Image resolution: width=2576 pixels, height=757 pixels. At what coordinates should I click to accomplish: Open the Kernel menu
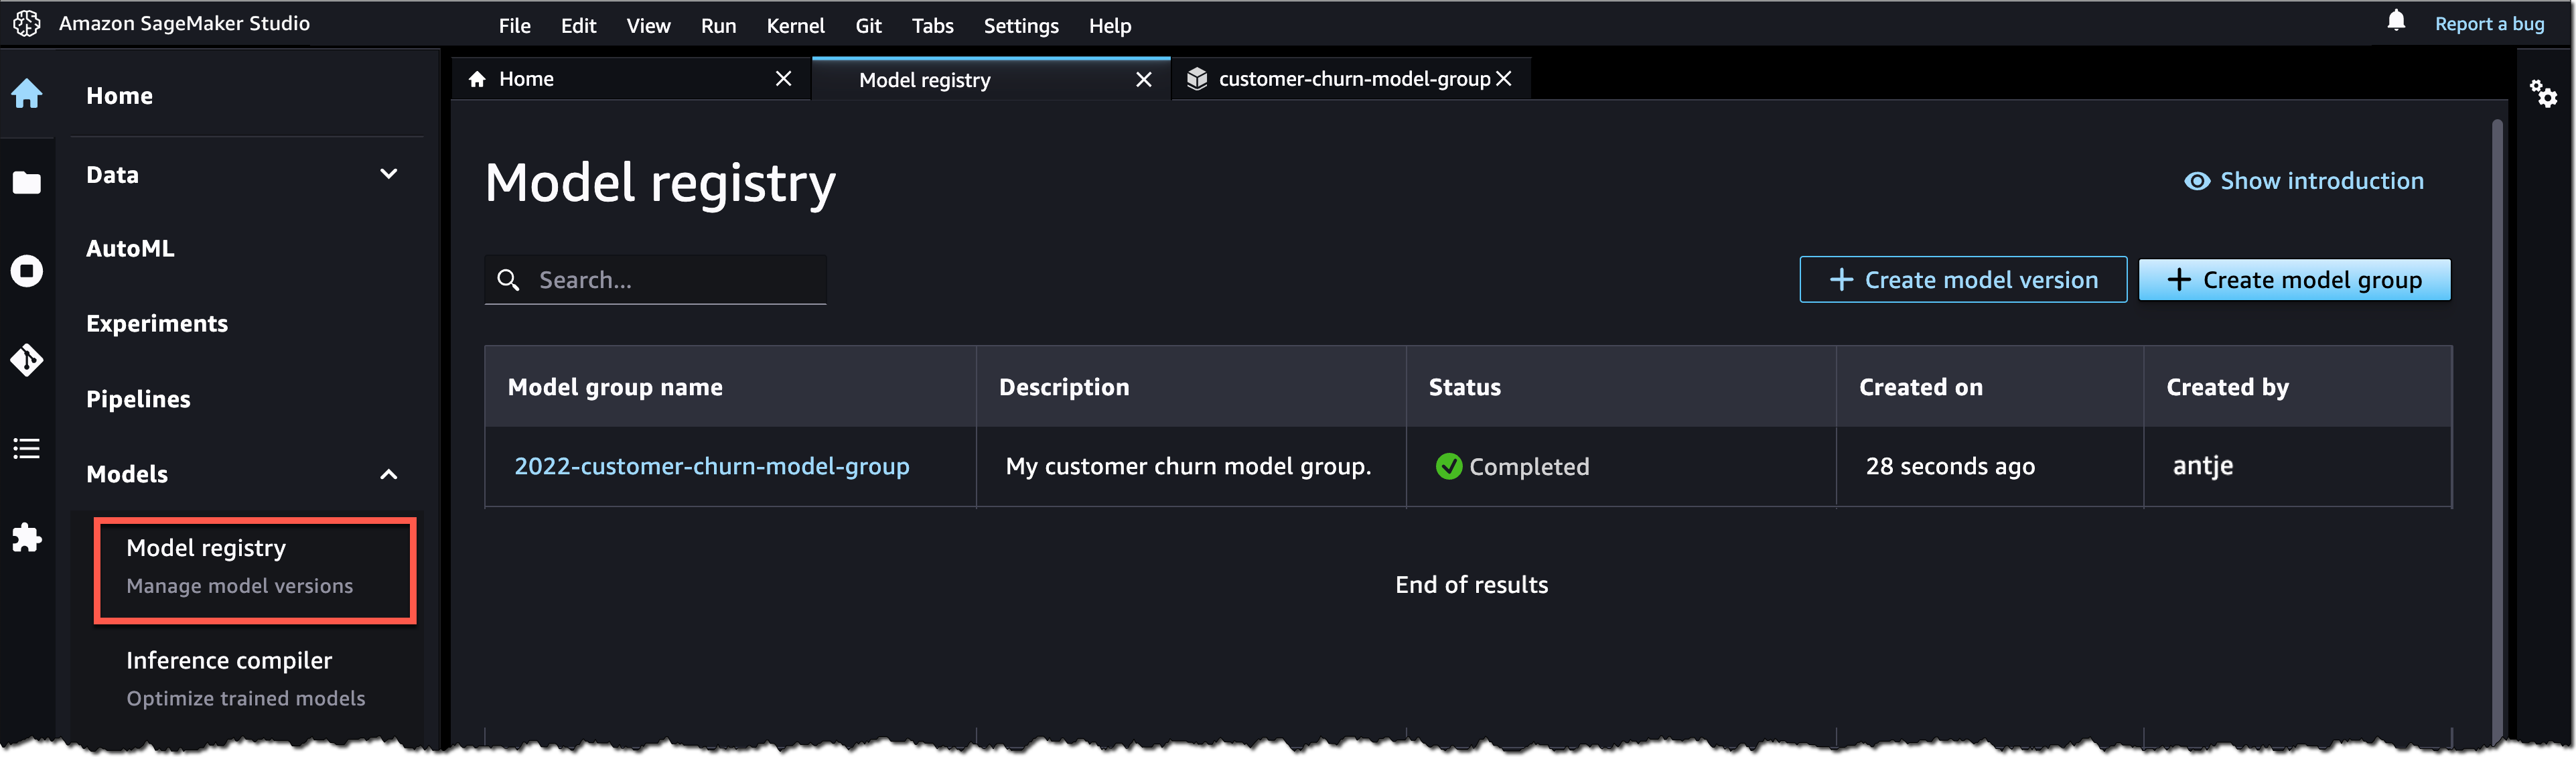(795, 26)
